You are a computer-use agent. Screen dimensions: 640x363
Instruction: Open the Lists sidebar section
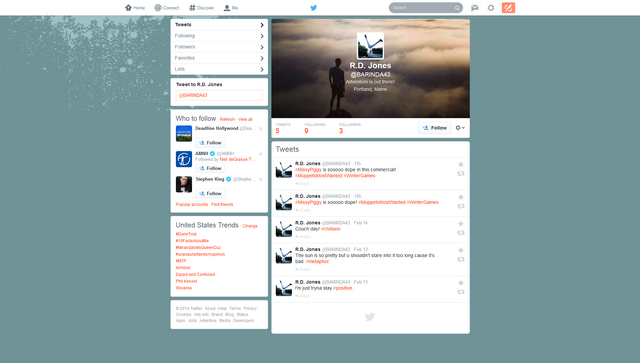click(219, 69)
